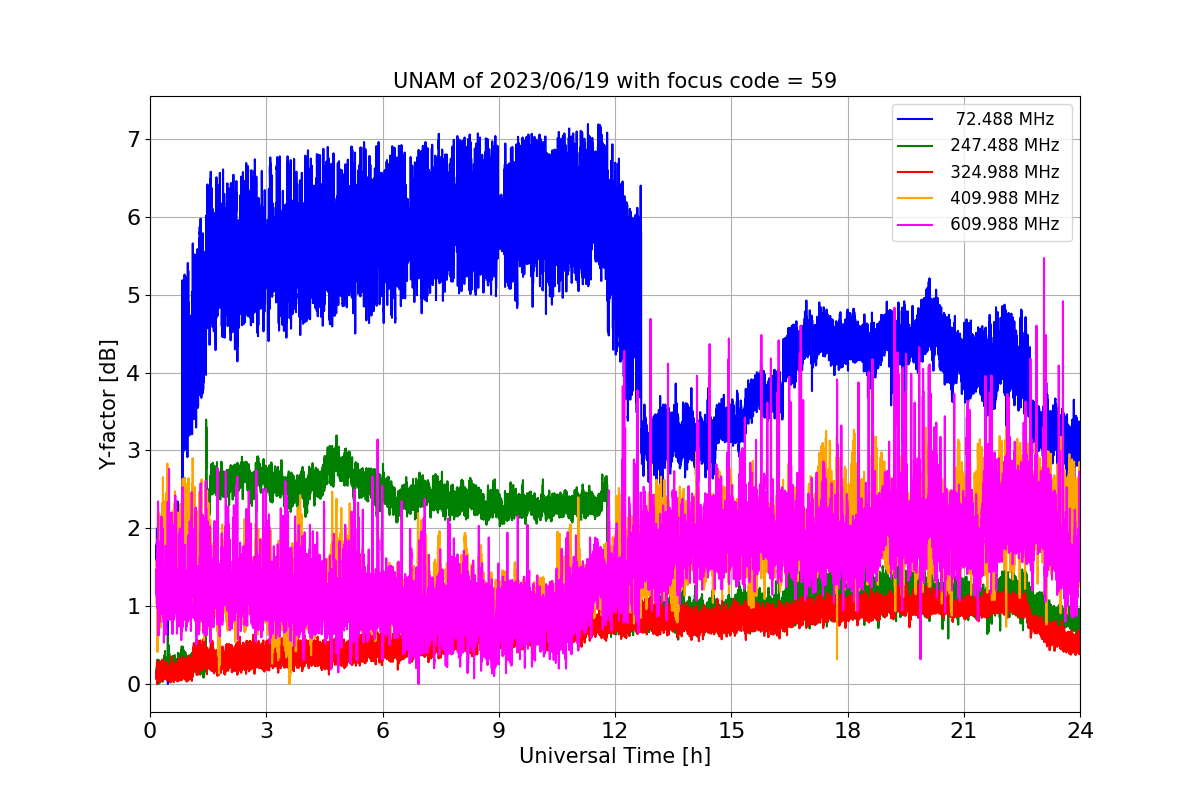
Task: Click the magenta line swatch in the legend
Action: (916, 225)
